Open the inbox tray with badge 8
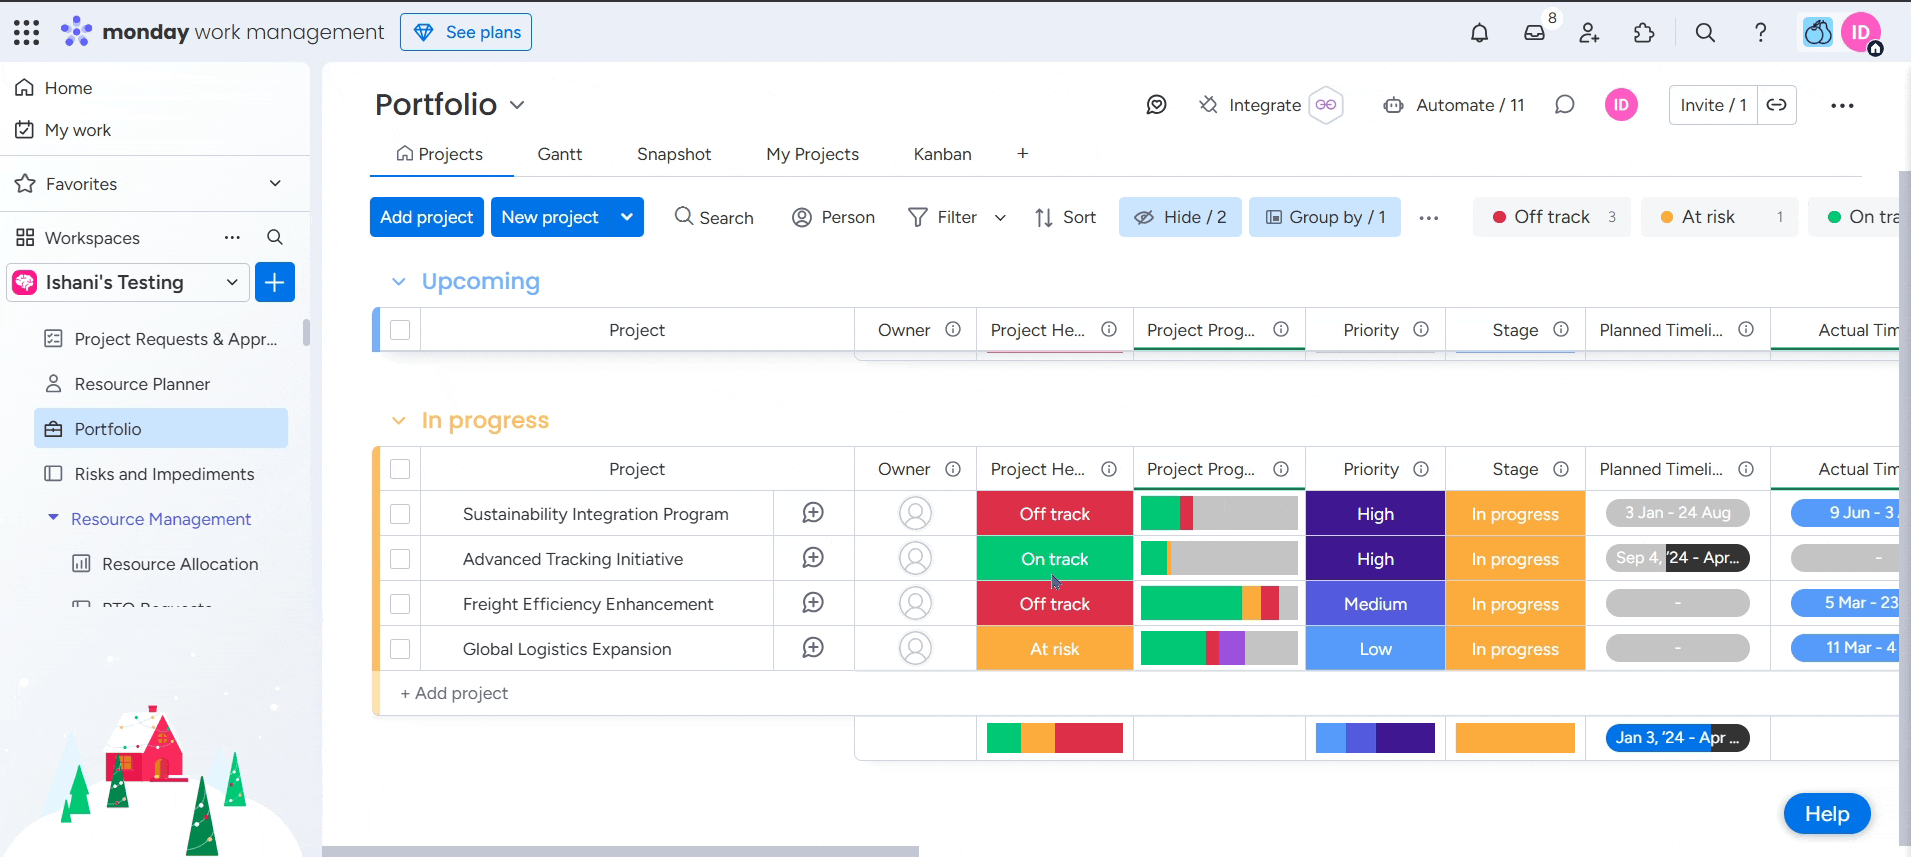This screenshot has height=857, width=1911. point(1534,32)
